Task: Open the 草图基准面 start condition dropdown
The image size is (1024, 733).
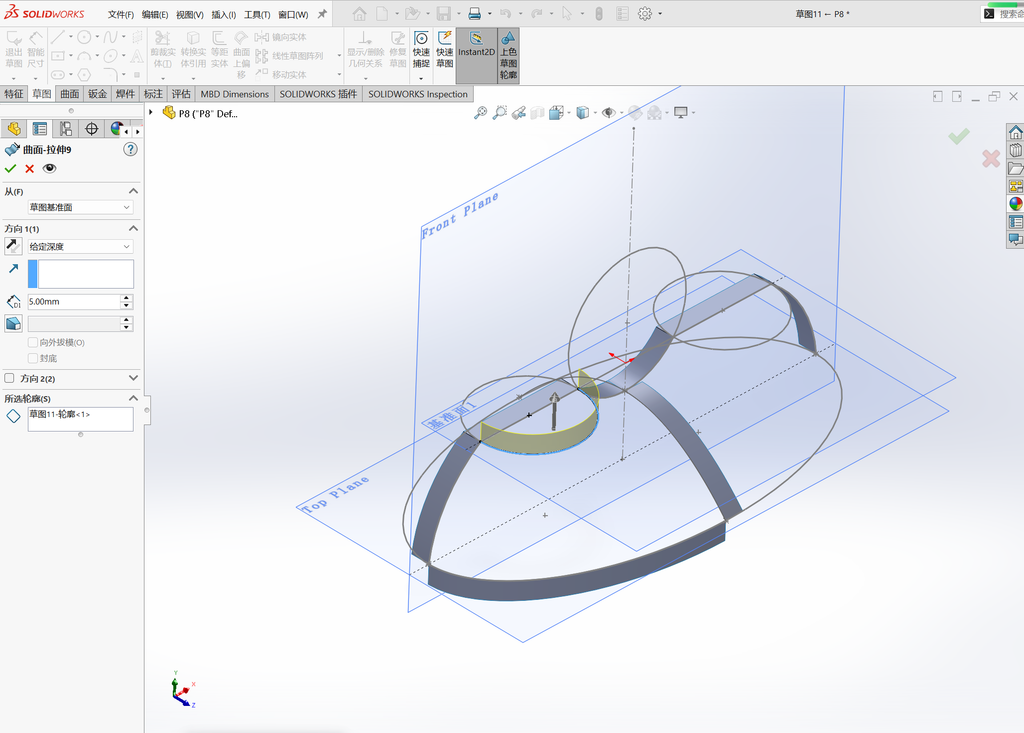Action: [80, 207]
